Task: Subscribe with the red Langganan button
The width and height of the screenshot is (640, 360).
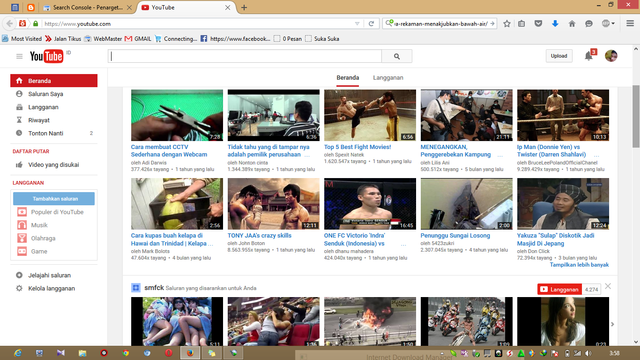Action: click(x=560, y=289)
